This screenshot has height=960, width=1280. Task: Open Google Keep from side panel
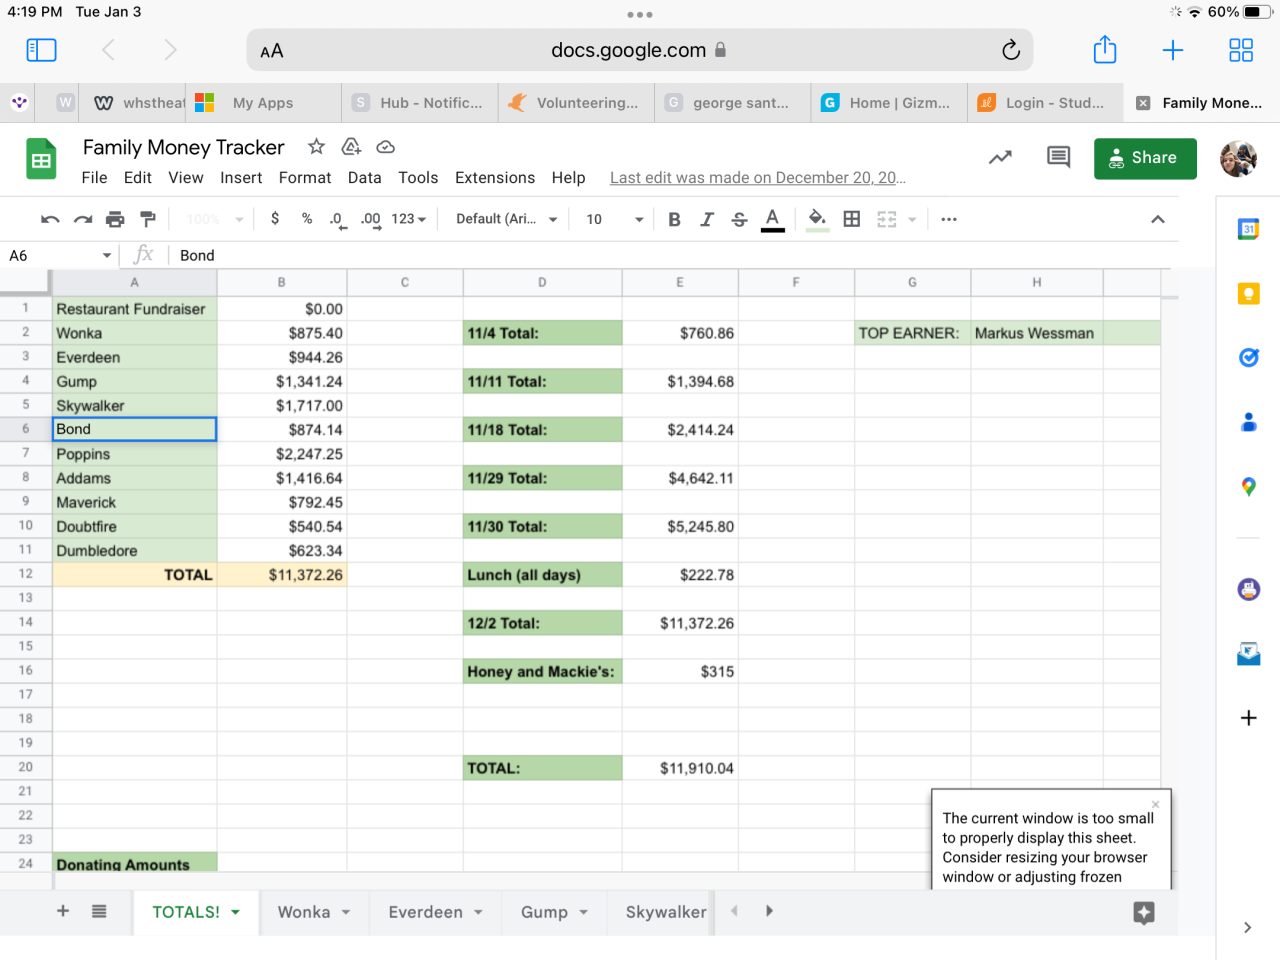[1248, 293]
